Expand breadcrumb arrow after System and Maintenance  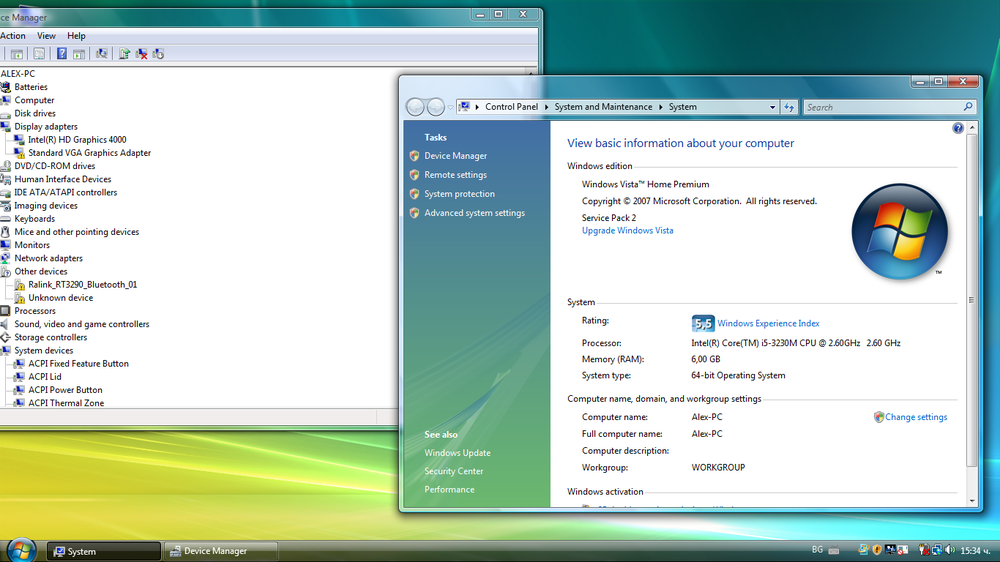click(661, 107)
